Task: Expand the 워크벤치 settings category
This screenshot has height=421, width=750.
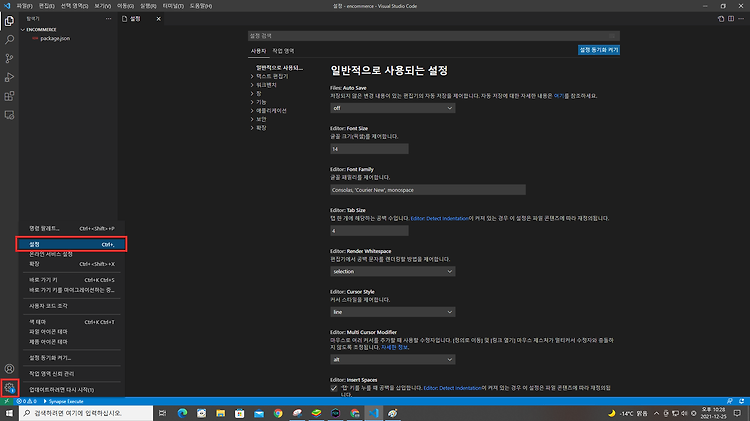Action: [266, 85]
